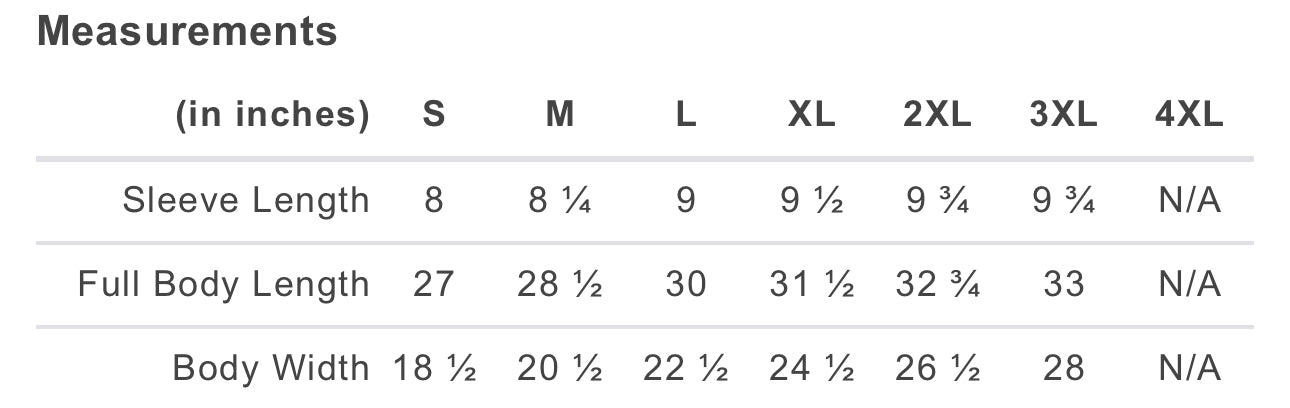The image size is (1290, 408).
Task: Click the 2XL size column header
Action: pos(937,115)
